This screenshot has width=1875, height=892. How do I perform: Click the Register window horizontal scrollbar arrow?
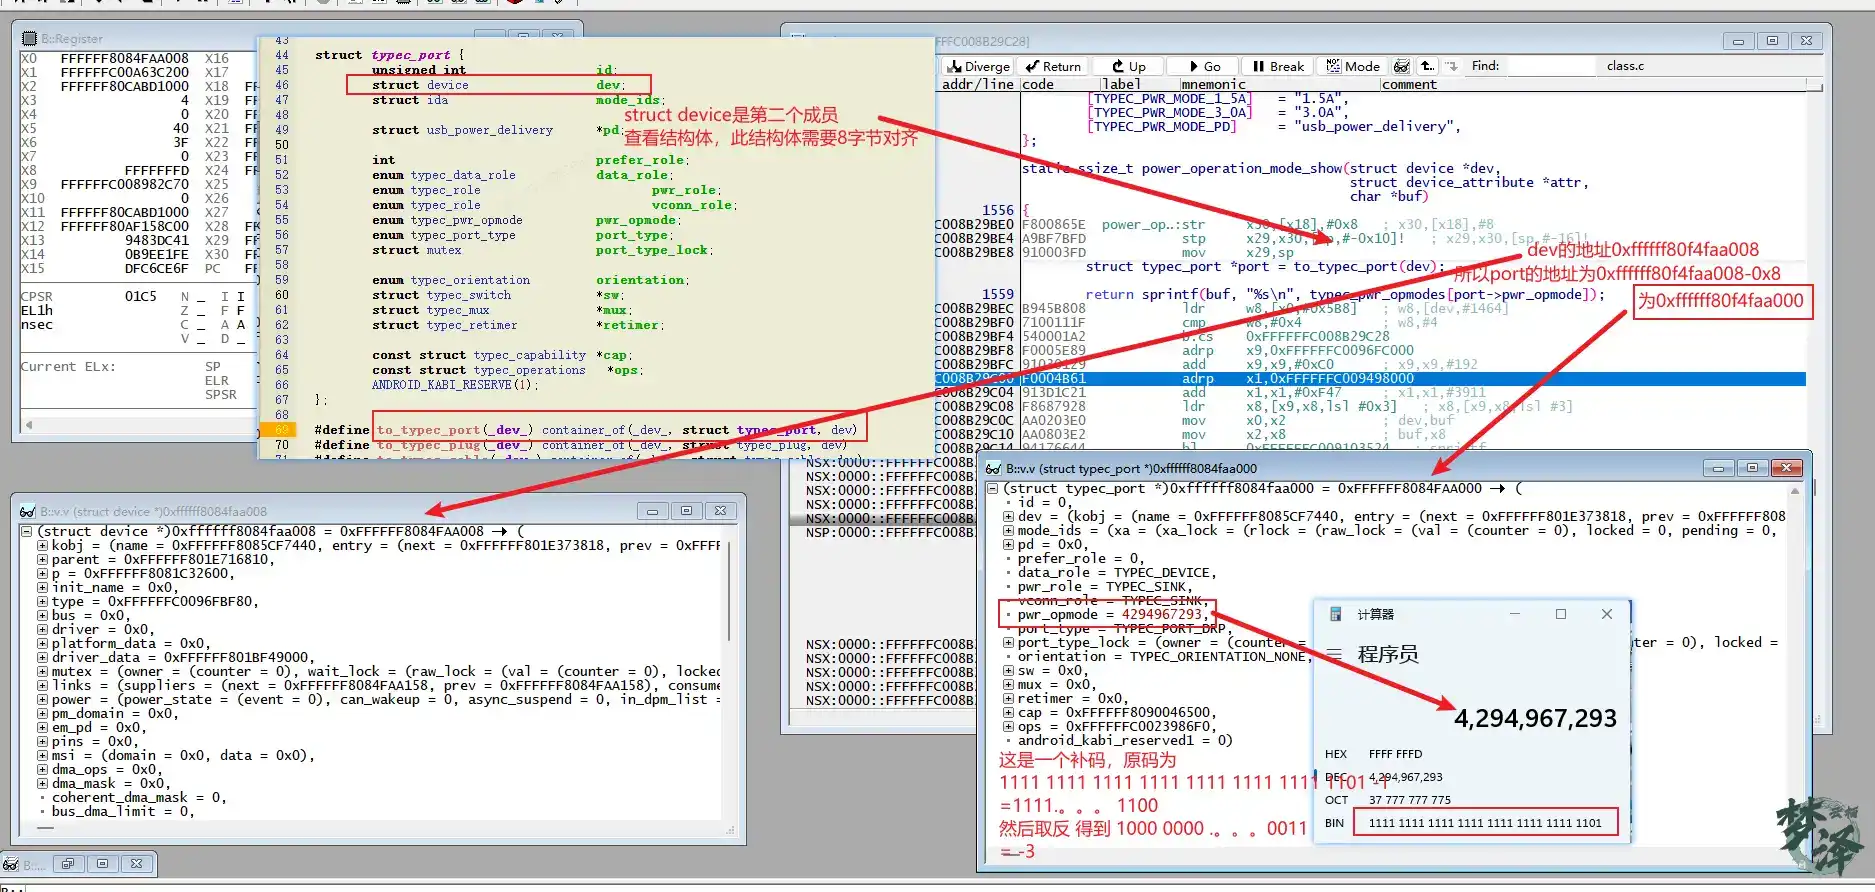[x=29, y=424]
